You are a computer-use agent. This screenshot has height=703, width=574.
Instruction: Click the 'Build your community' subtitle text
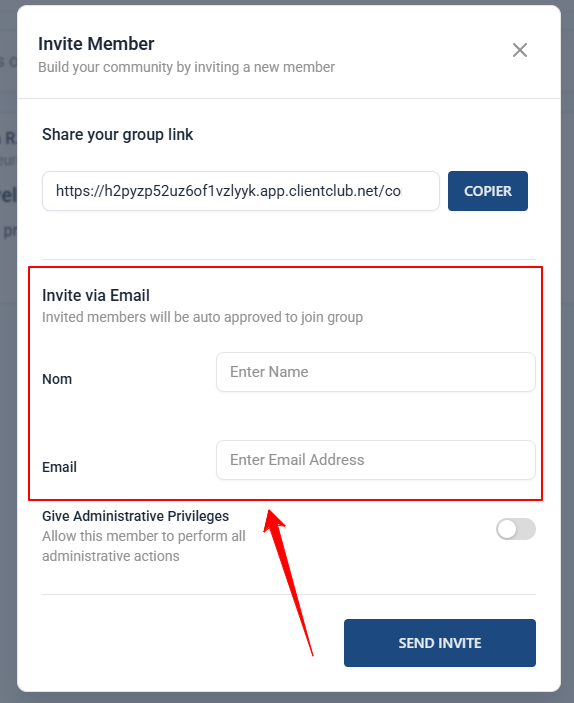pos(187,67)
